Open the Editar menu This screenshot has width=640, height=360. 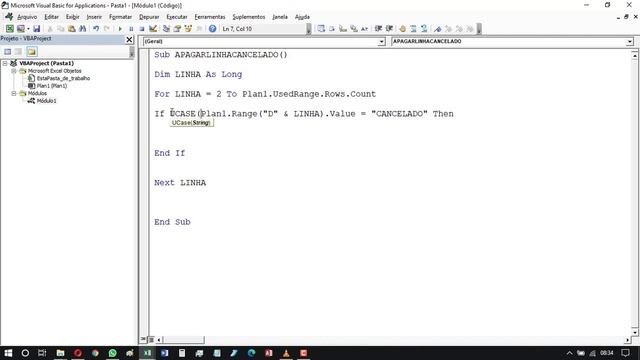51,17
